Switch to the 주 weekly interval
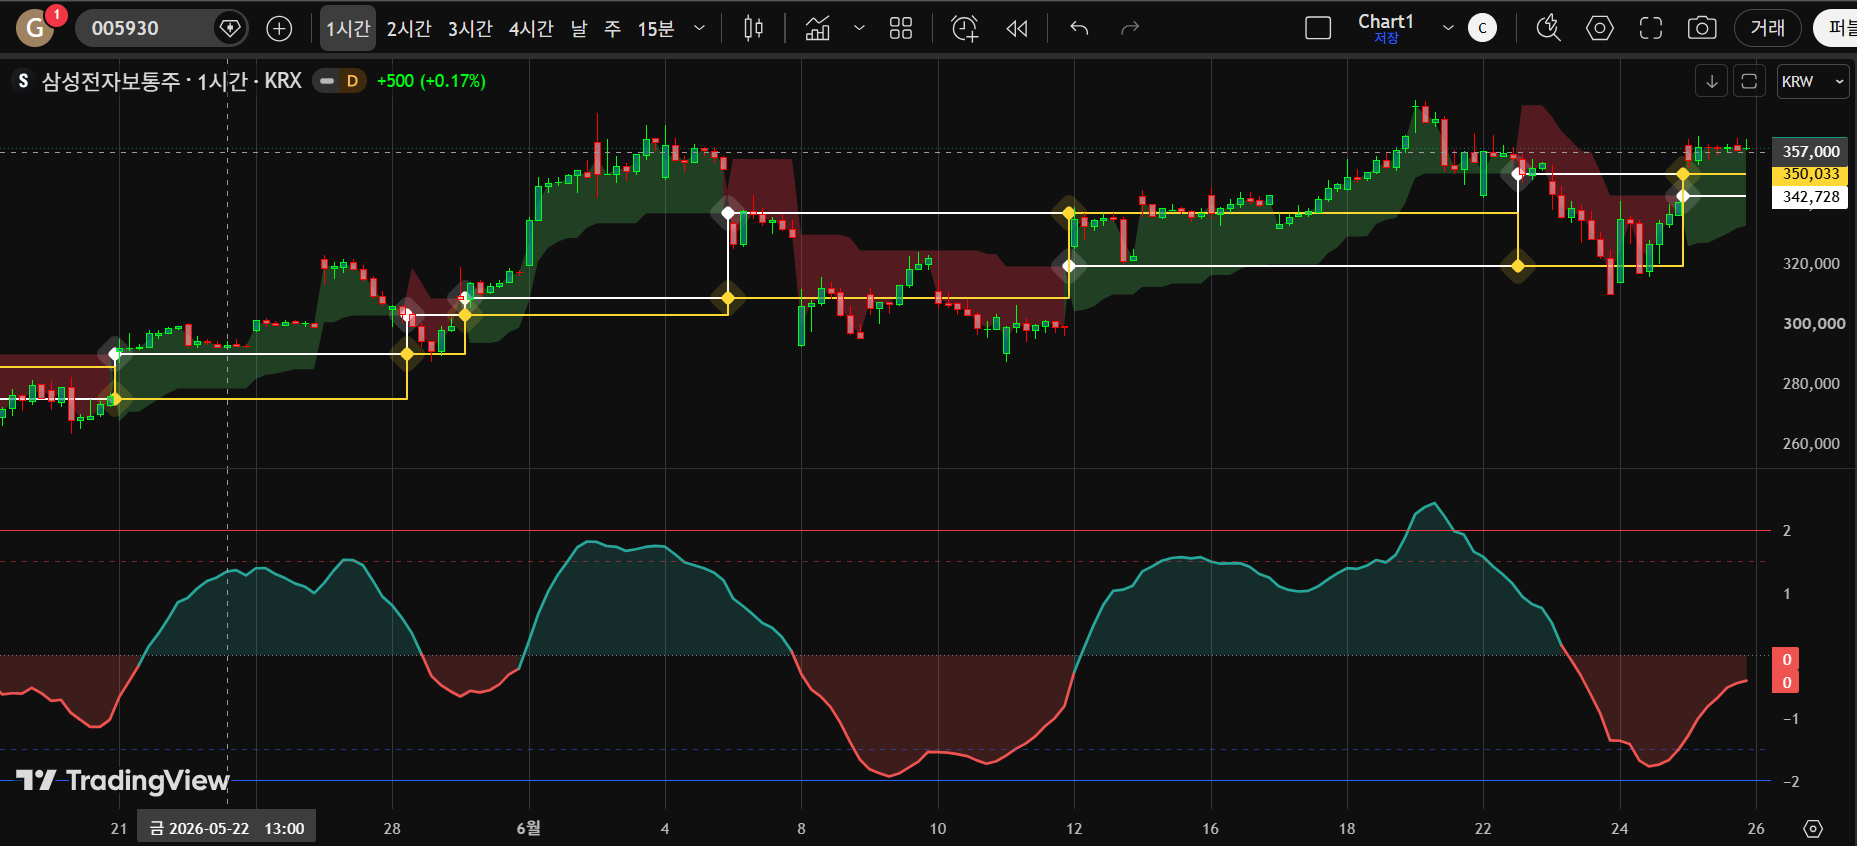 point(613,28)
